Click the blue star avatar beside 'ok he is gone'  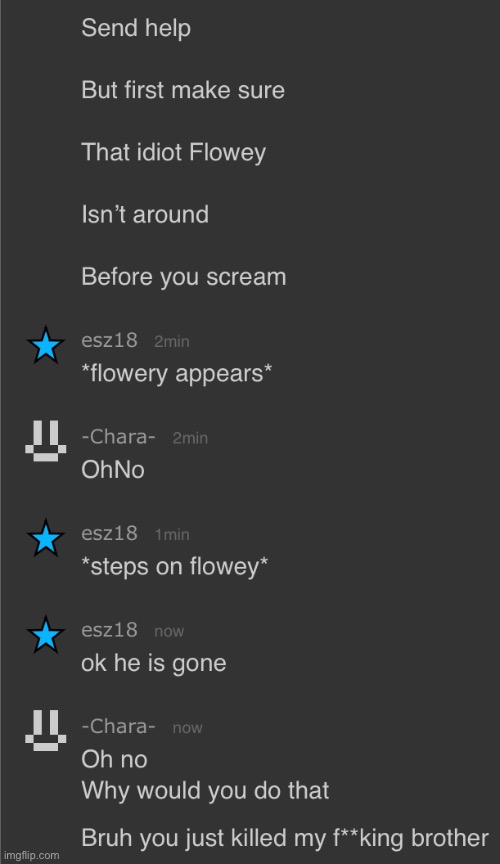(46, 634)
